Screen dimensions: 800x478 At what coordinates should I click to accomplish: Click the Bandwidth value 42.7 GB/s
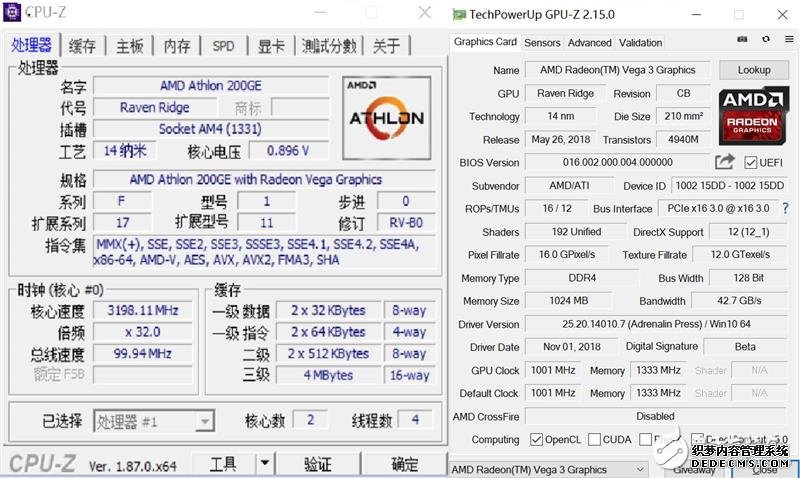coord(739,301)
